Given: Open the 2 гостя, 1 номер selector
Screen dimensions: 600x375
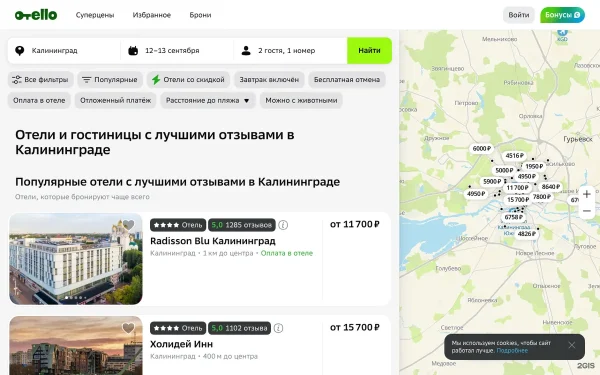Looking at the screenshot, I should point(290,51).
